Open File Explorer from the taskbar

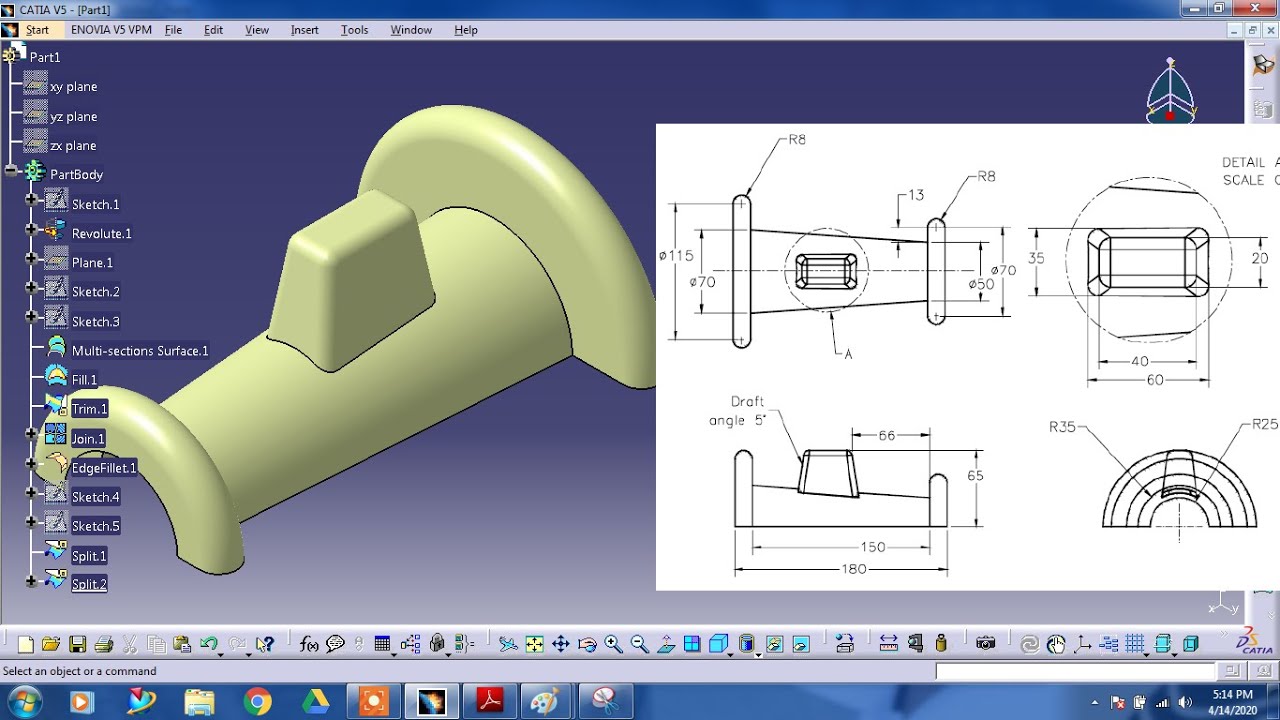199,702
